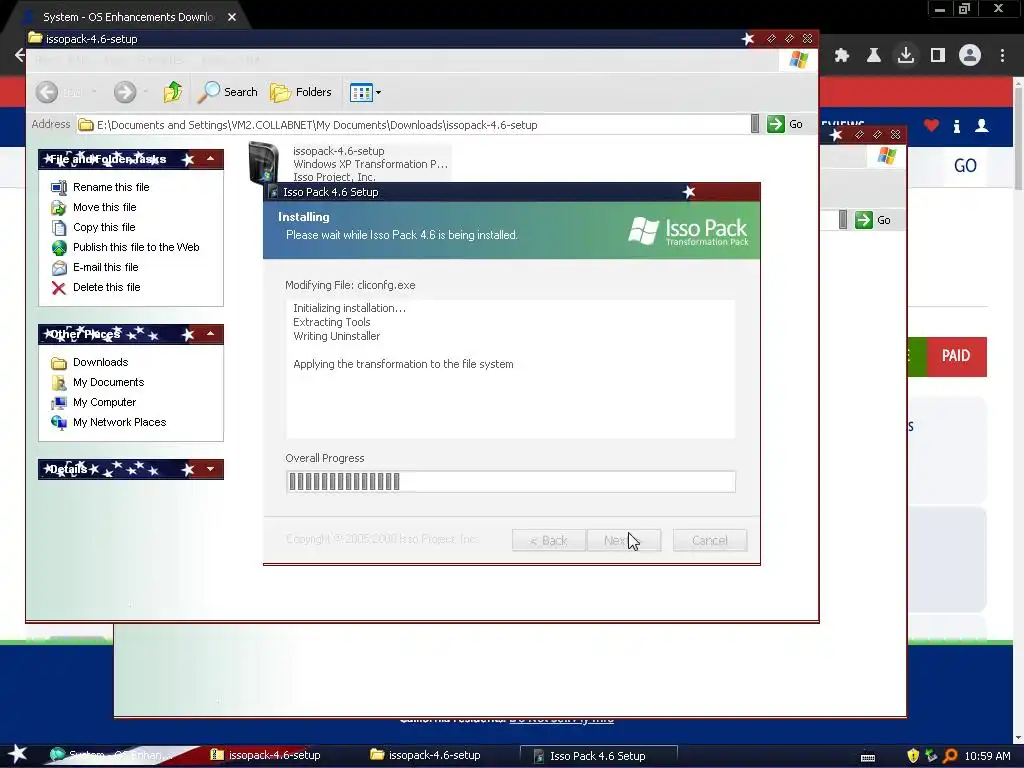1024x768 pixels.
Task: Close the System - OS Enhancements tab
Action: click(x=232, y=17)
